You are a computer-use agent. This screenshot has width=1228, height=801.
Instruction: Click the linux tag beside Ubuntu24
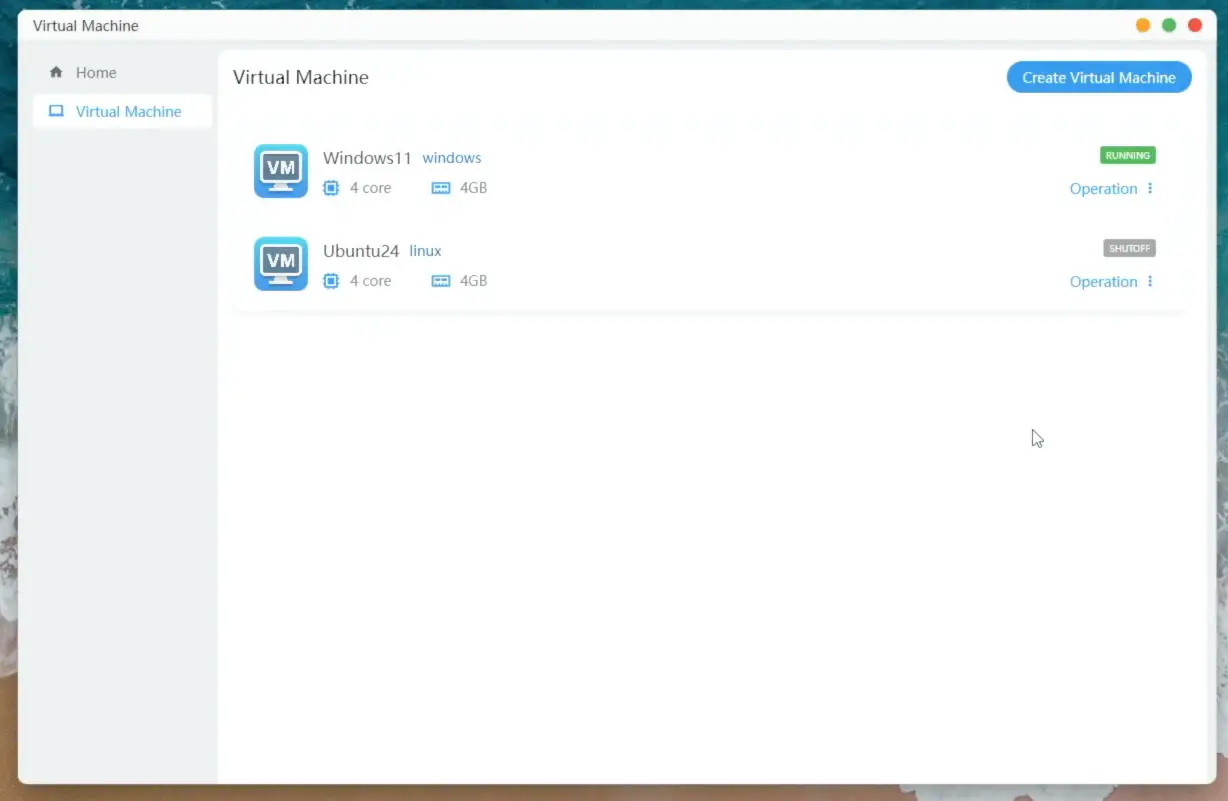coord(424,250)
